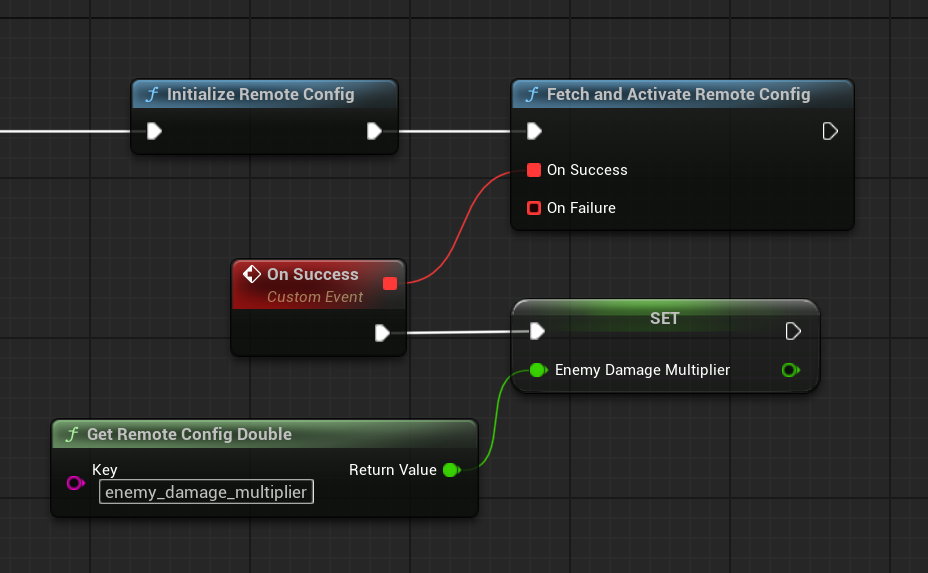This screenshot has height=573, width=928.
Task: Select the Fetch and Activate Remote Config node title
Action: pos(678,95)
